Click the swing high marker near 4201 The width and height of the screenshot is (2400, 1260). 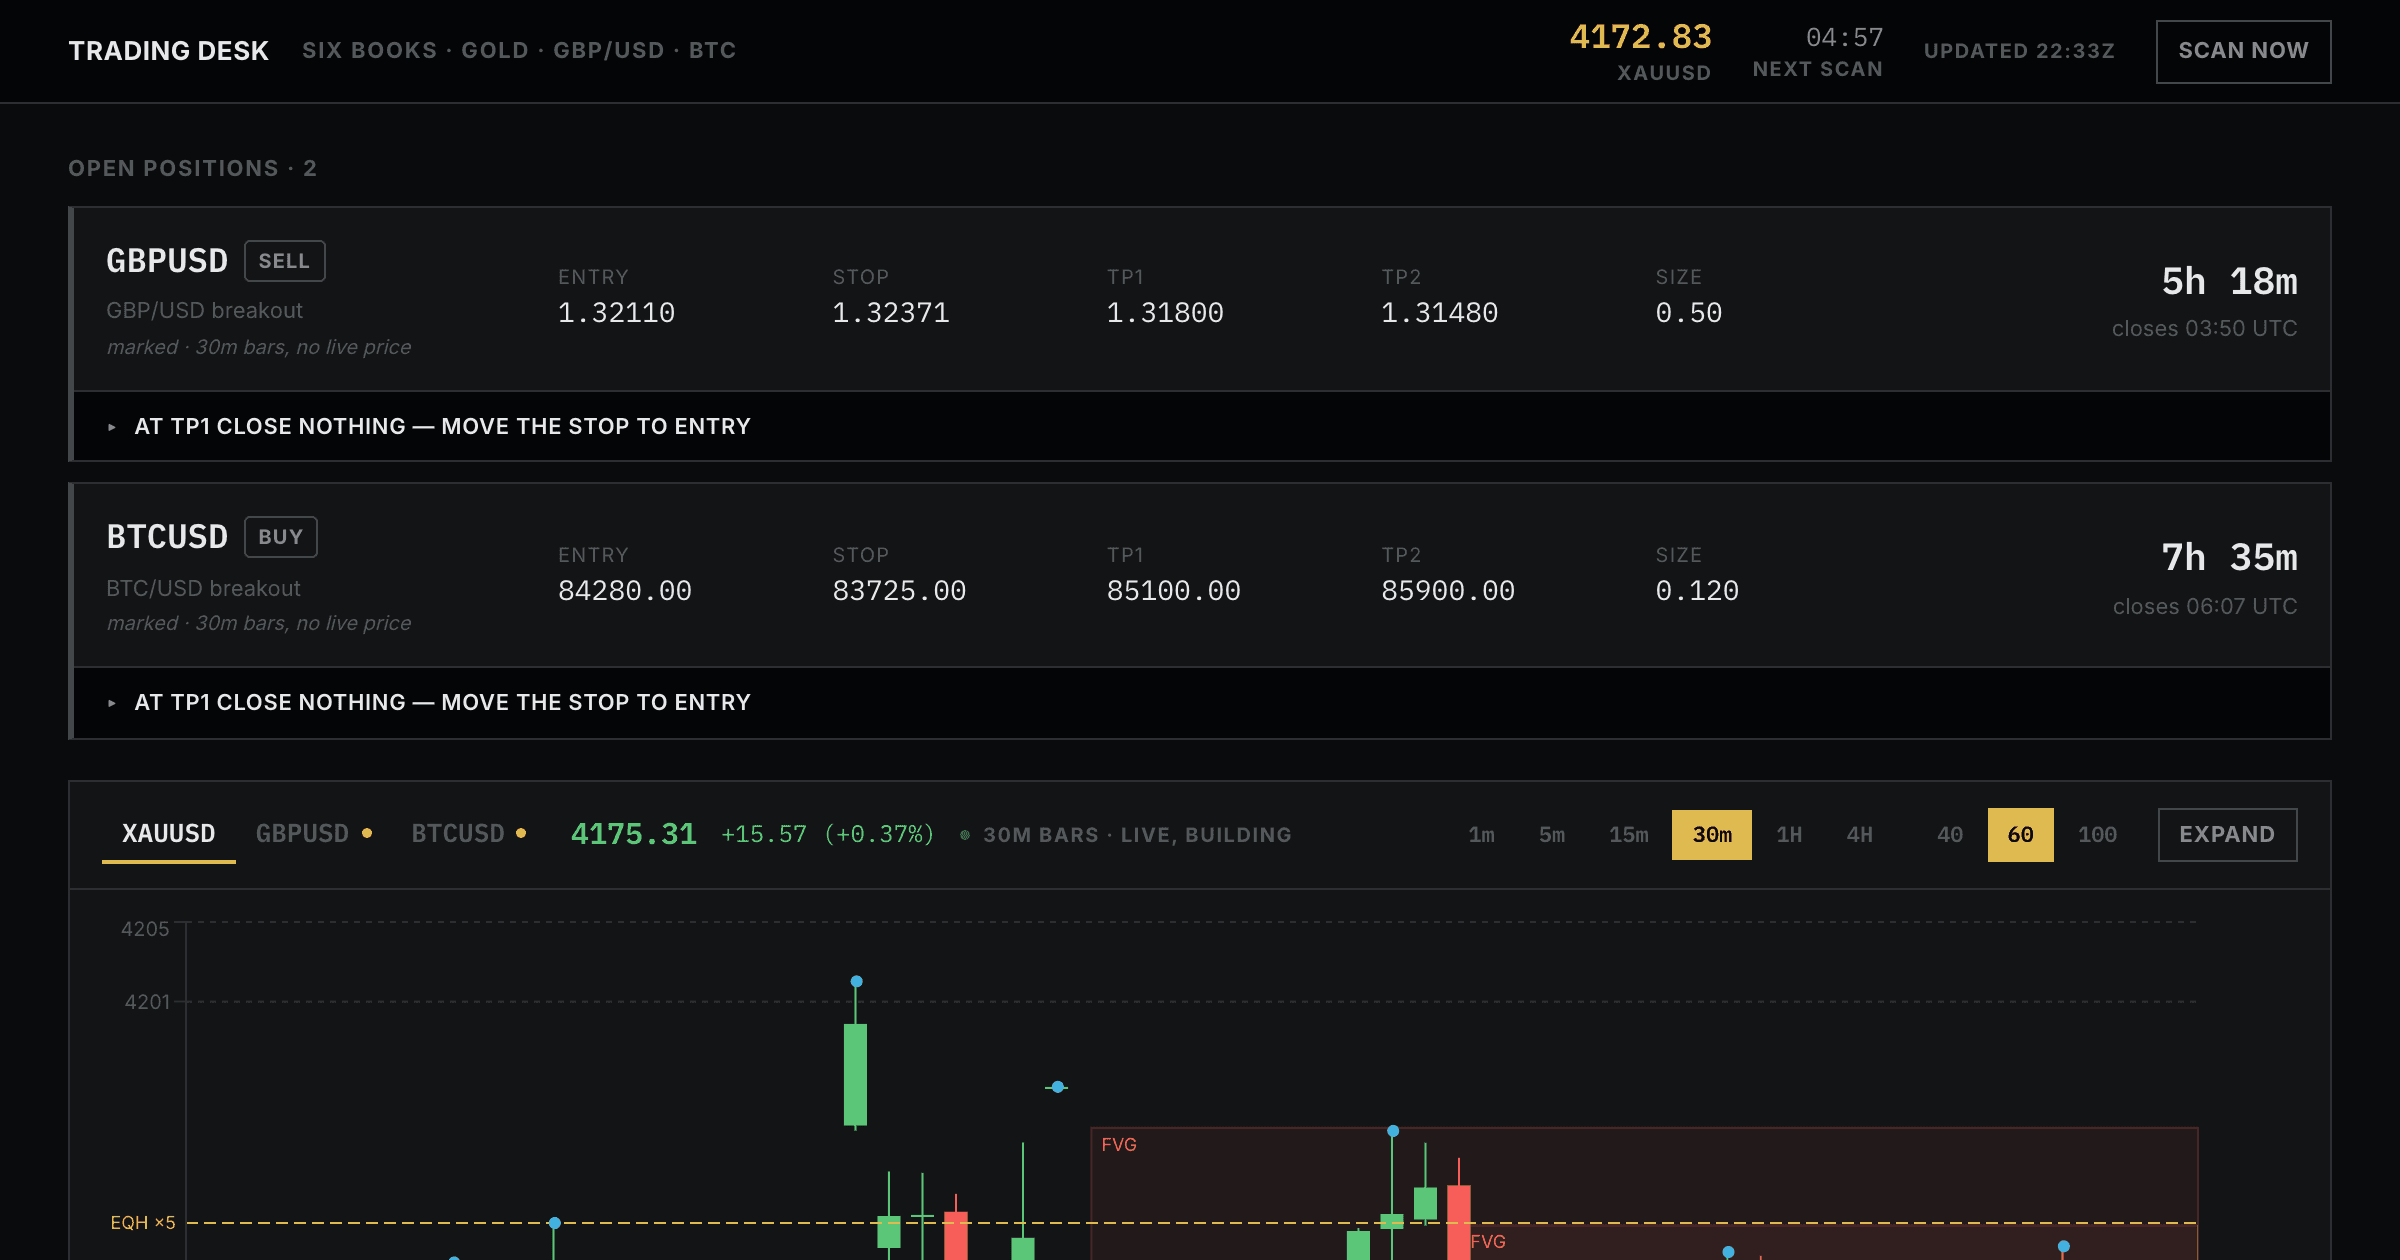click(x=856, y=981)
